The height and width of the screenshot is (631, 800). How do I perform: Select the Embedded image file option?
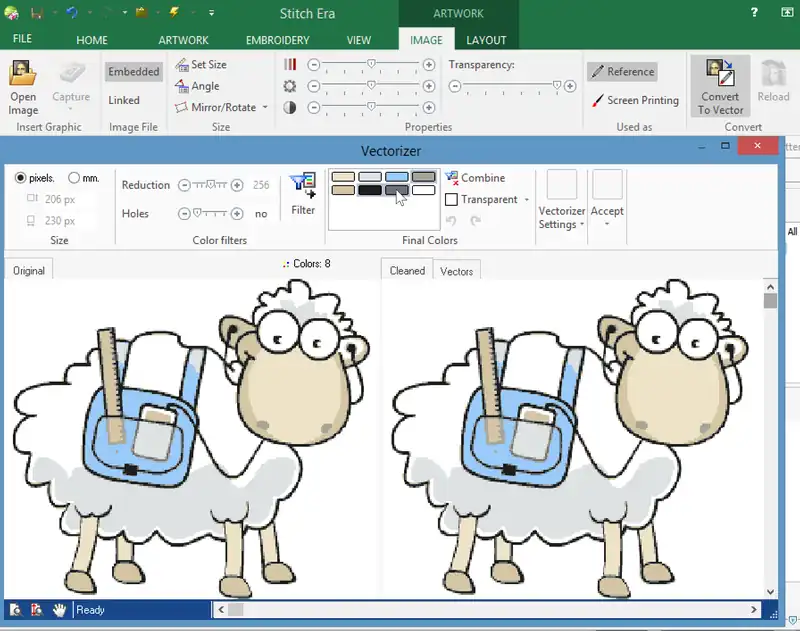click(x=133, y=72)
